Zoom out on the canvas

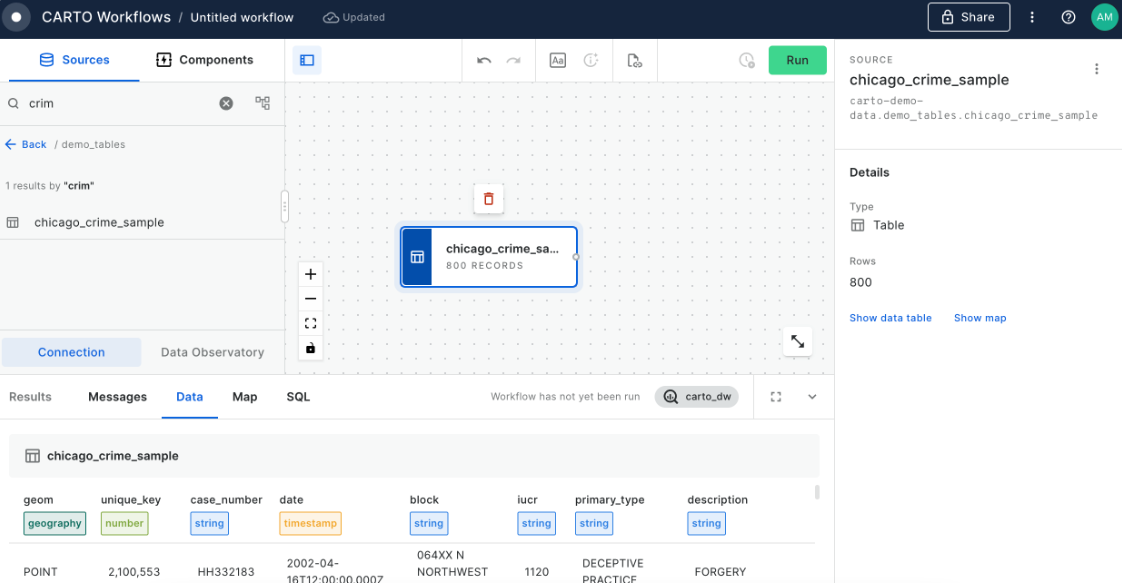click(x=311, y=299)
